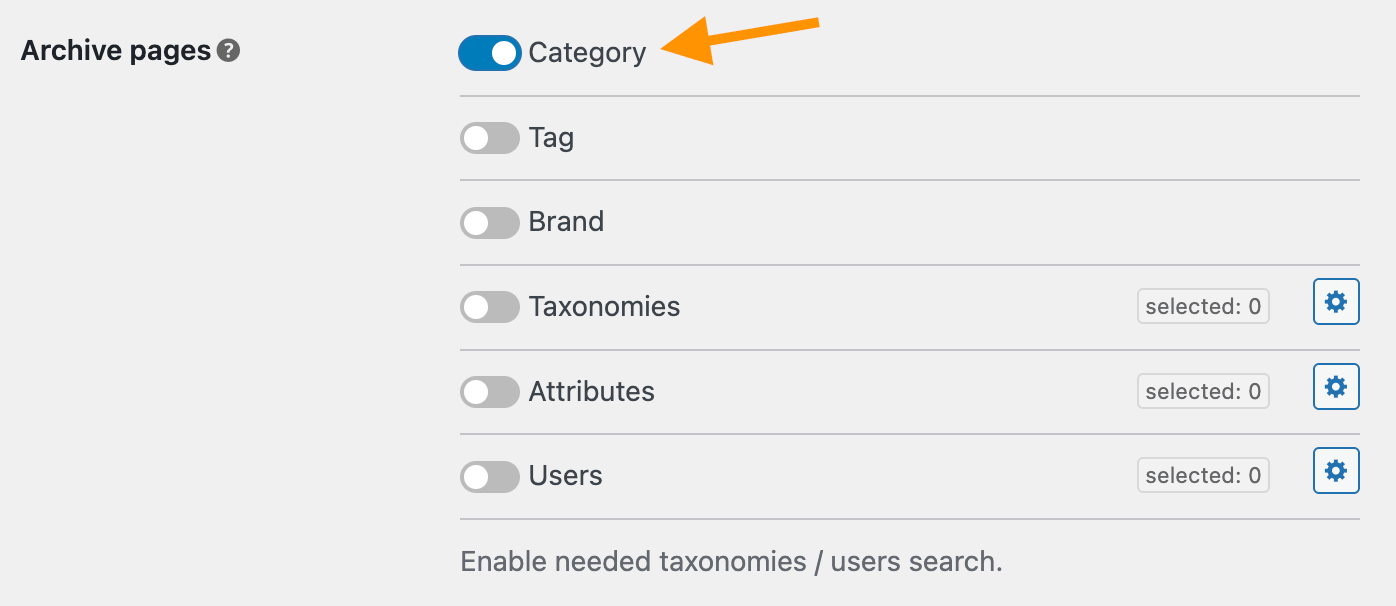1396x606 pixels.
Task: Turn on the Brand toggle switch
Action: (x=489, y=222)
